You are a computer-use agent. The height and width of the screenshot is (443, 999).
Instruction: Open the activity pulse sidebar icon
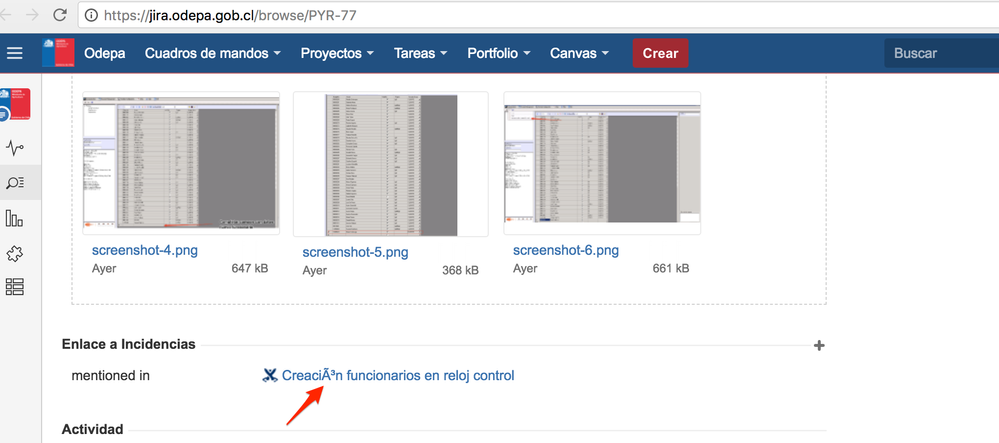point(15,148)
